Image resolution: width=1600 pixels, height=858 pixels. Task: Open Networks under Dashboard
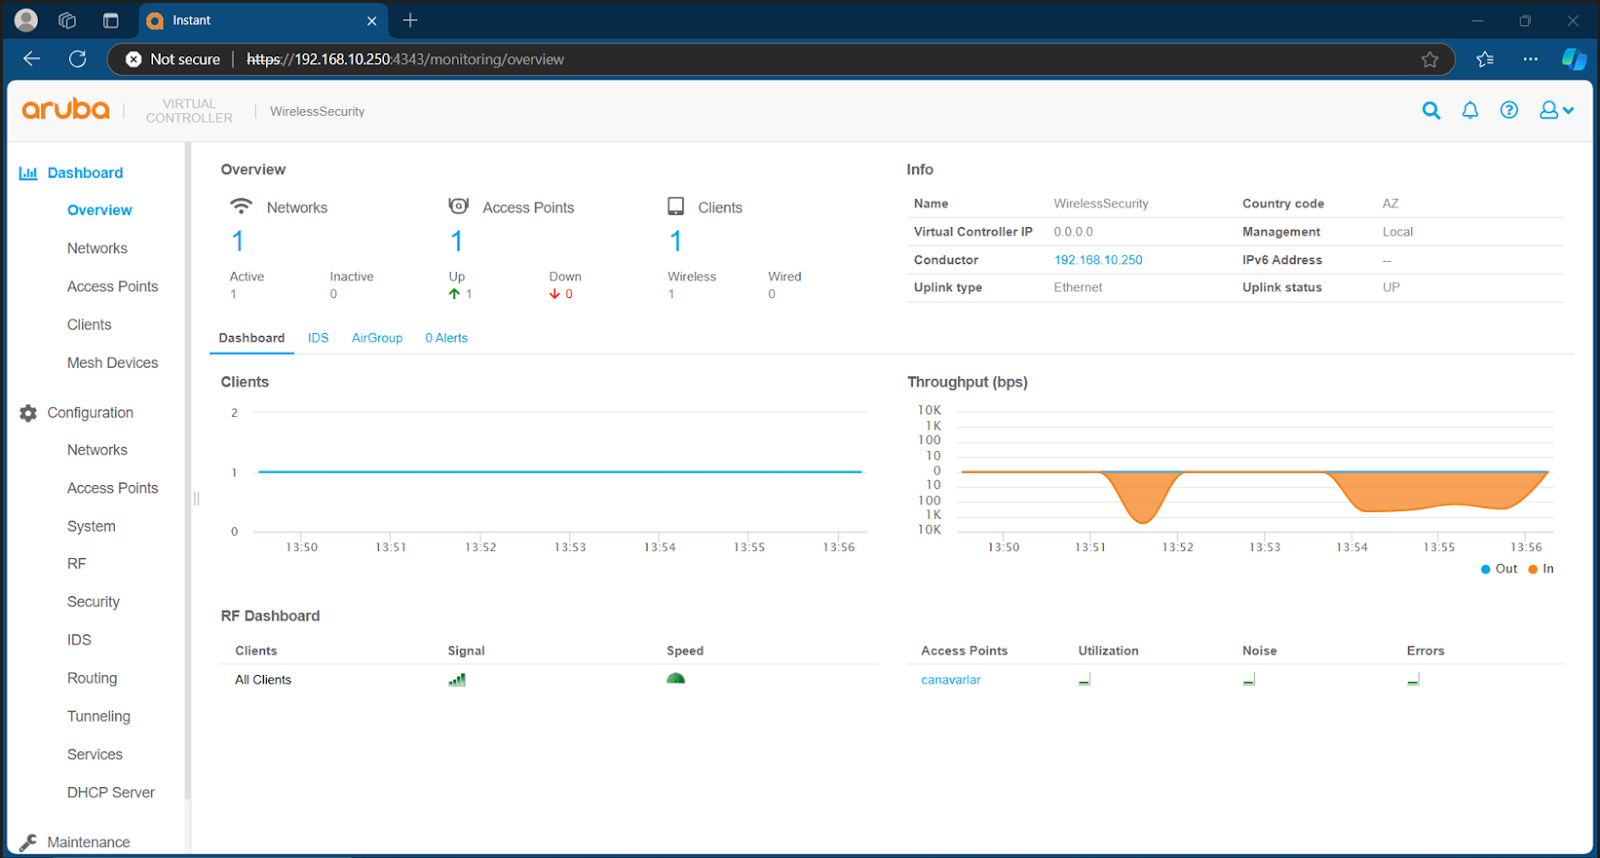tap(97, 248)
